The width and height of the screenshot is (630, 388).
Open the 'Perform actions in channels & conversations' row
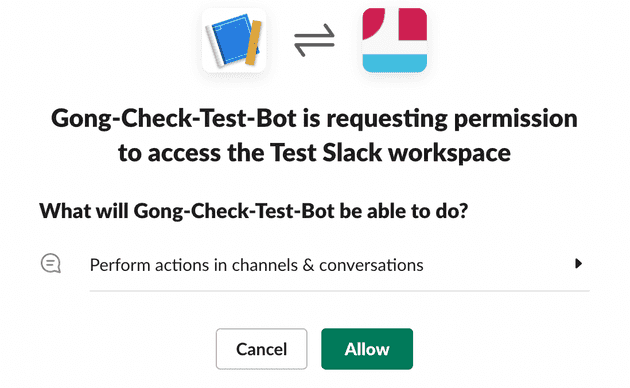(x=314, y=264)
